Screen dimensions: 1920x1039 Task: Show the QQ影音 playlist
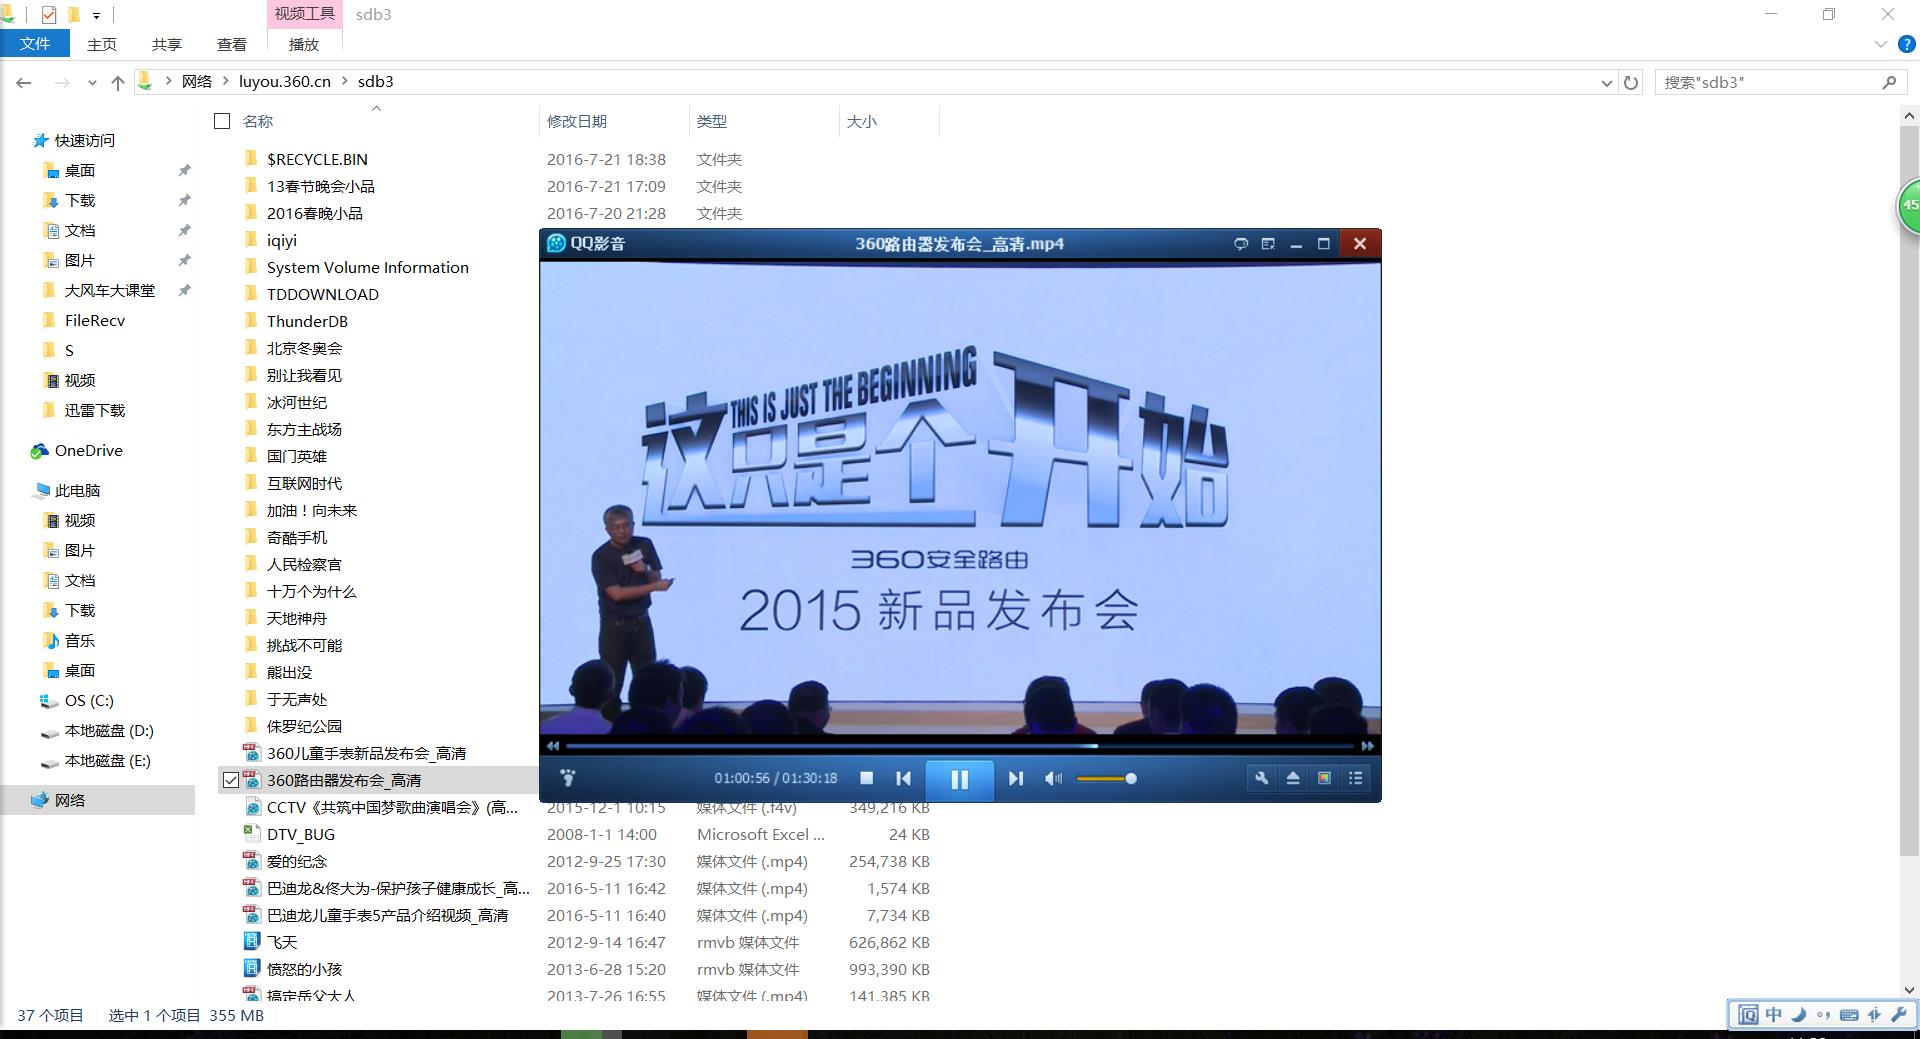1355,778
